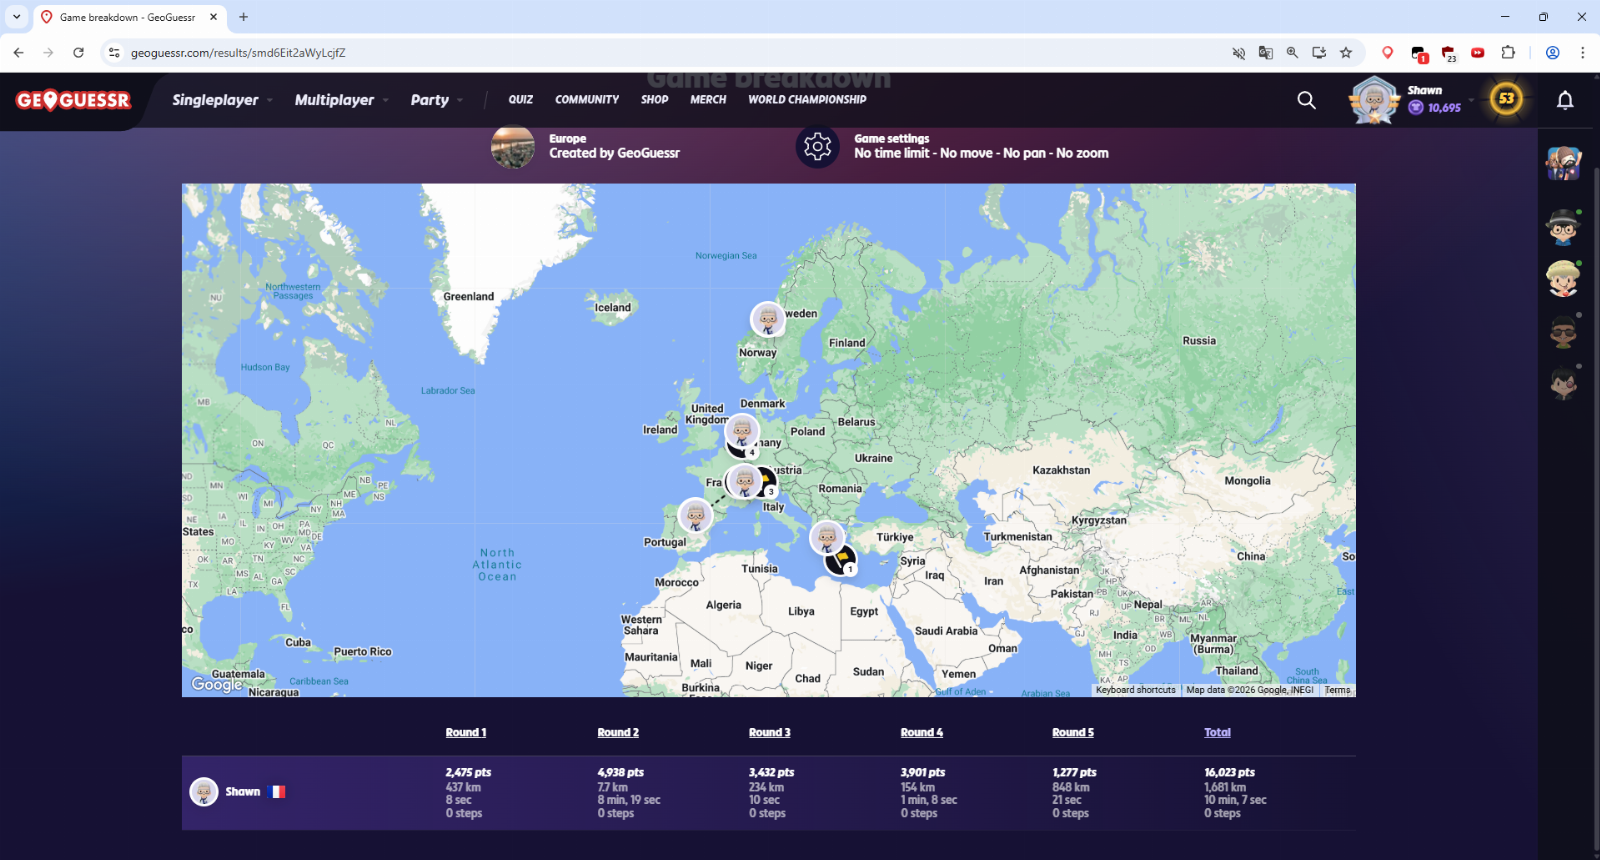Open the Round 3 link
Viewport: 1600px width, 860px height.
click(x=769, y=733)
